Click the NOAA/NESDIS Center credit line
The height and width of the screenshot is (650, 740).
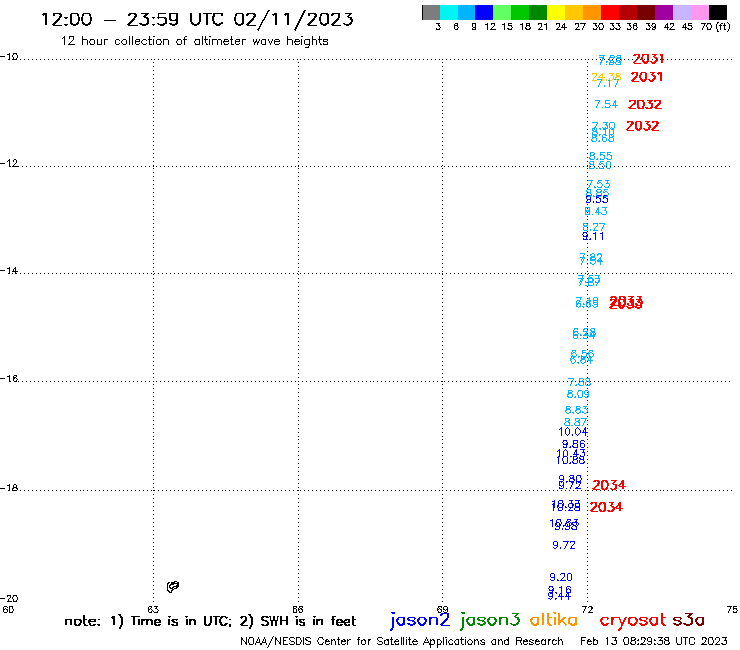click(x=402, y=641)
